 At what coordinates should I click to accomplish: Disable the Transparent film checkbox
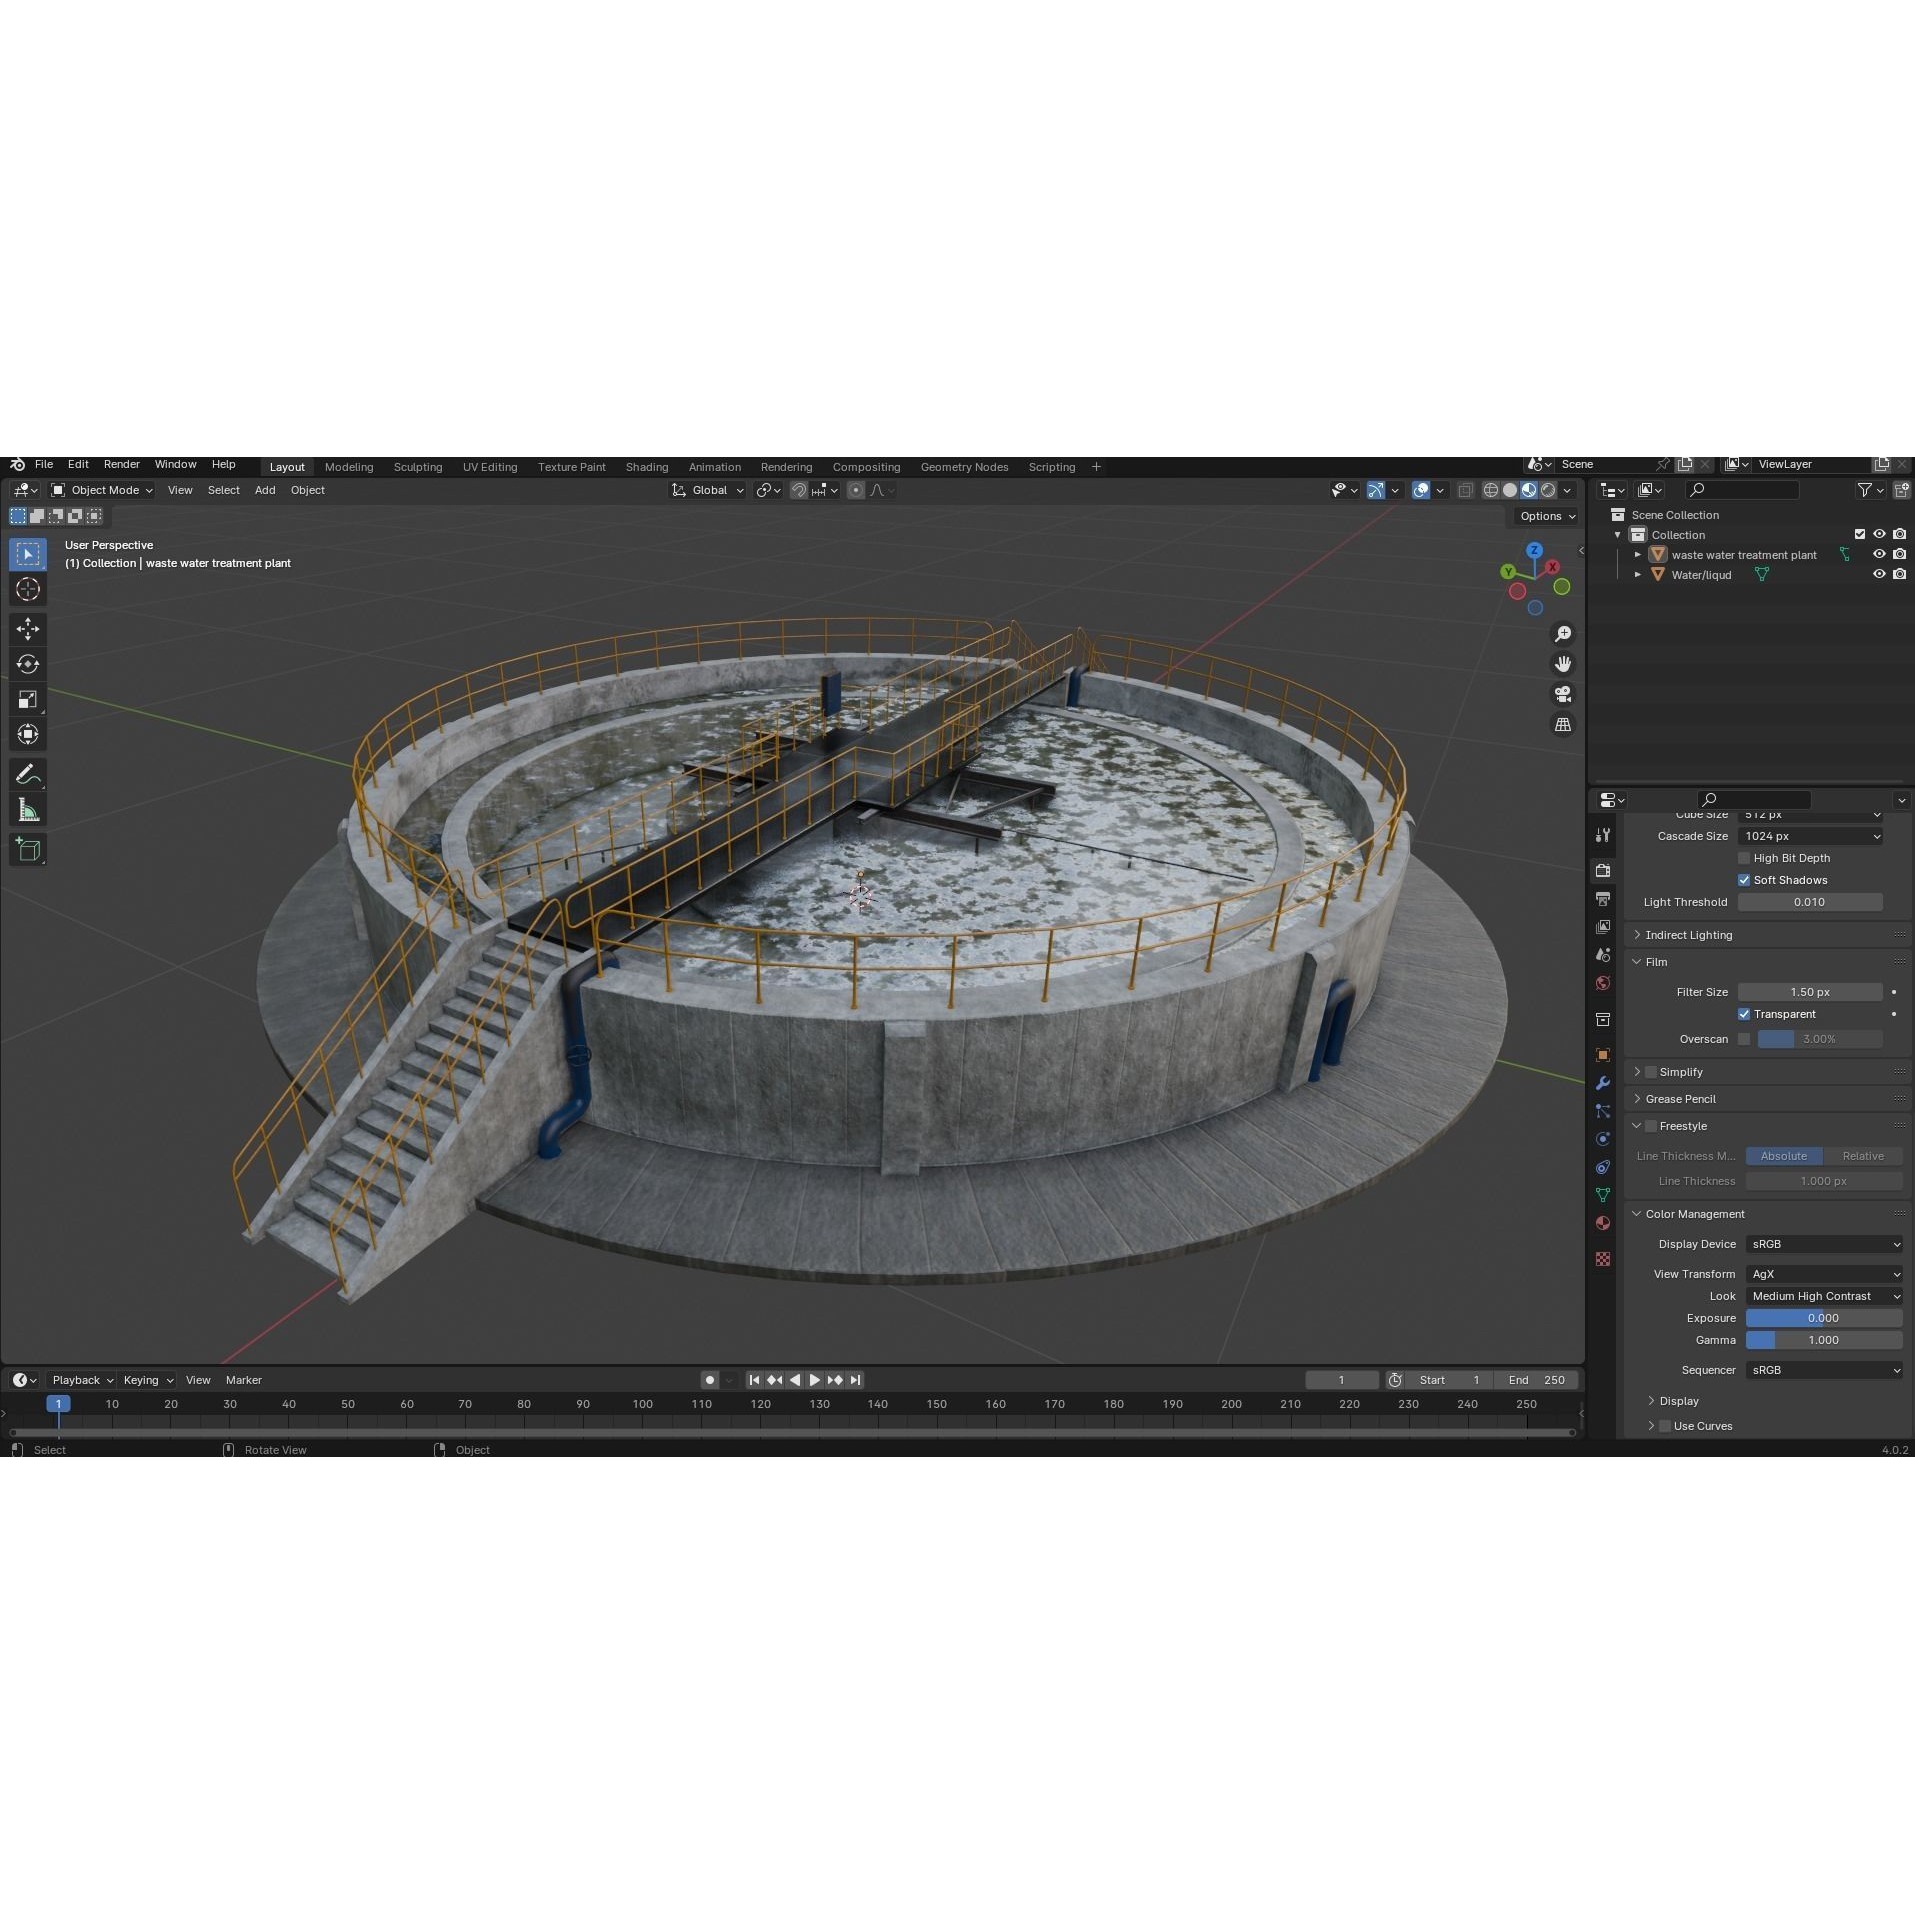1744,1014
